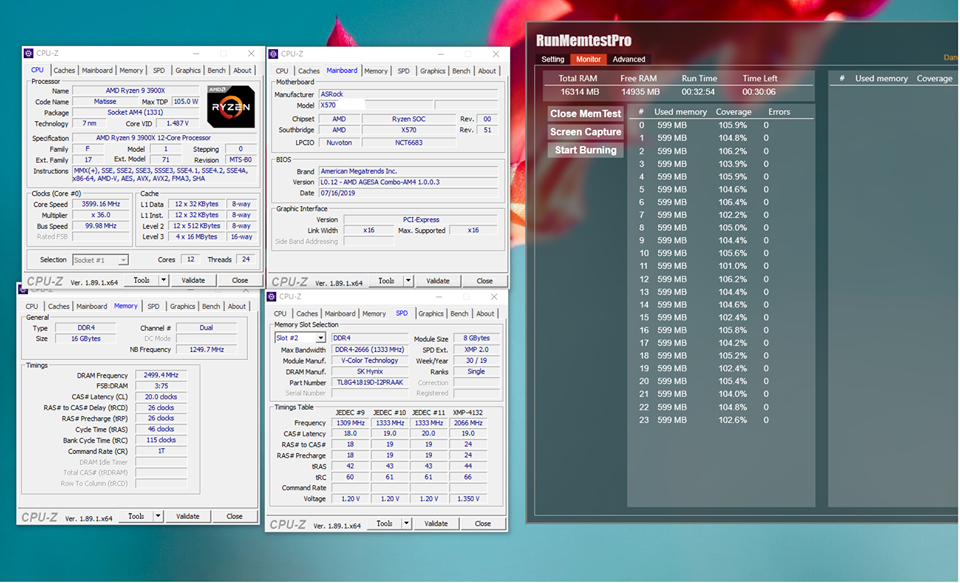
Task: Click Time Left value 00:30:06
Action: click(759, 92)
